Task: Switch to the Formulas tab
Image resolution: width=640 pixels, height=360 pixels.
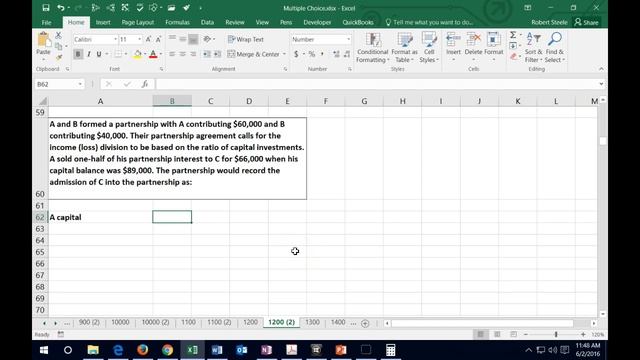Action: click(177, 22)
